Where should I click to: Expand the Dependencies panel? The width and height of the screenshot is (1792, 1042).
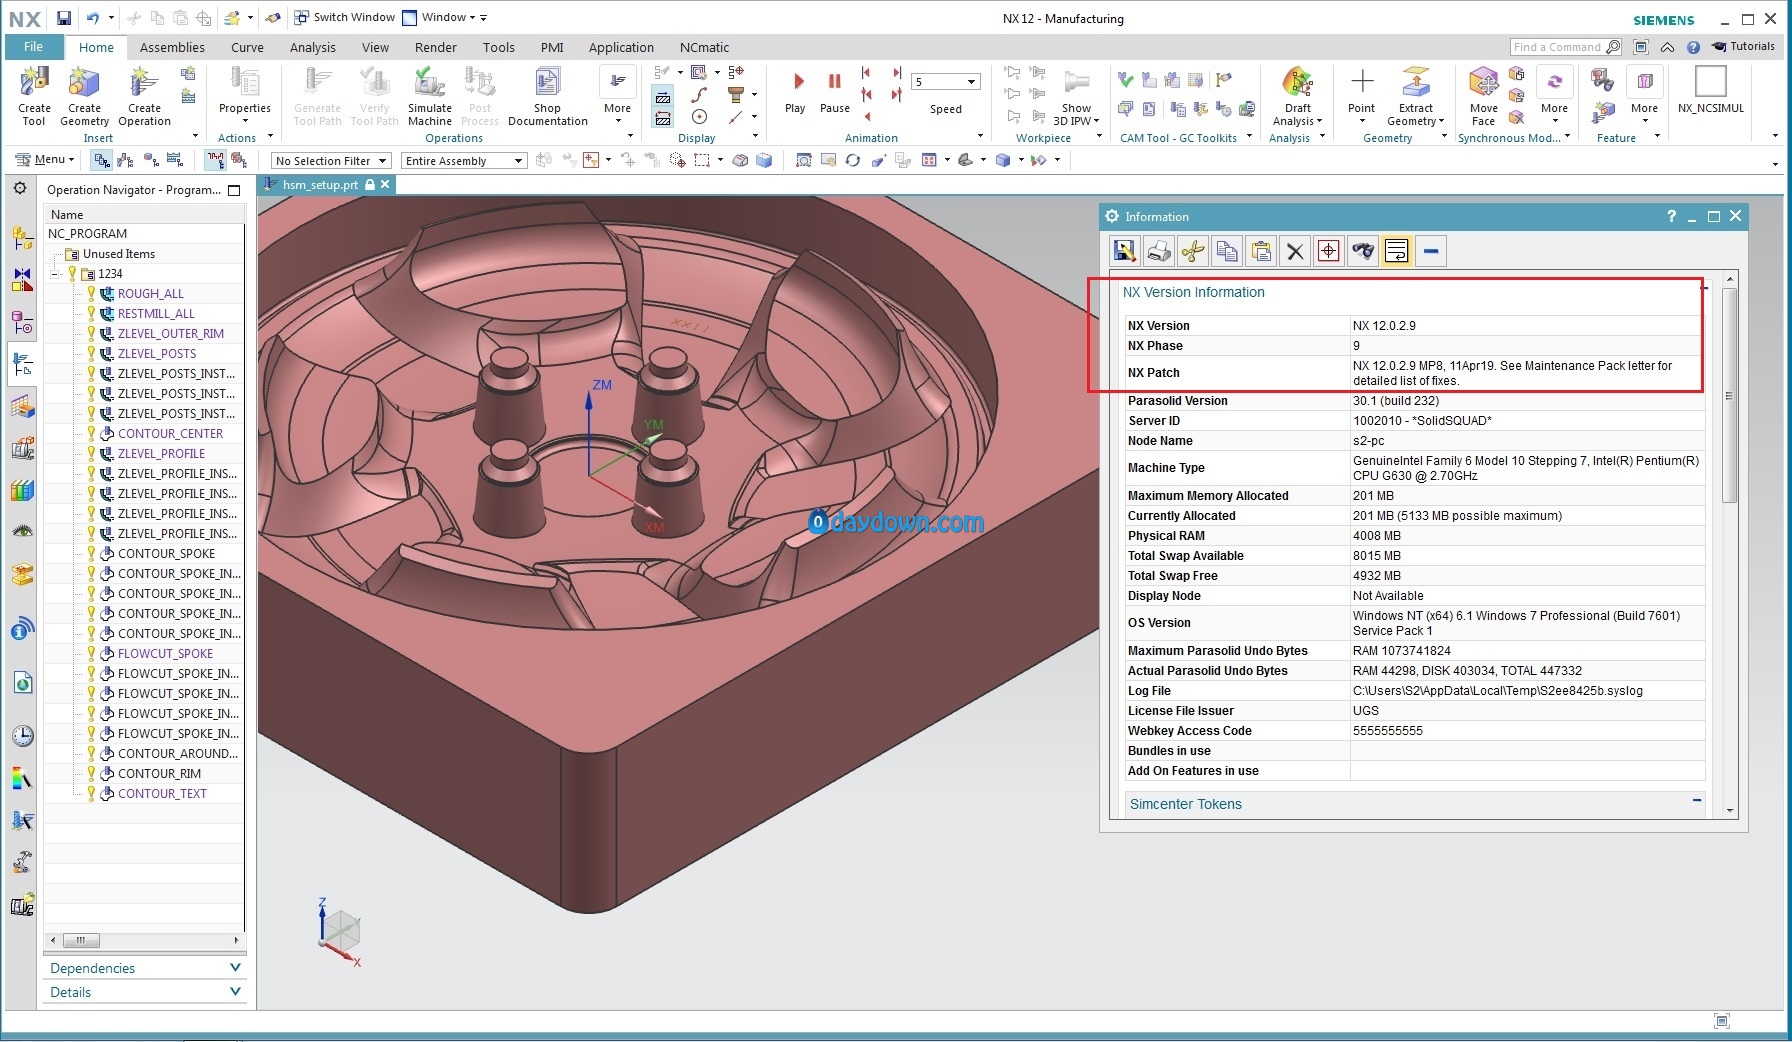[x=235, y=967]
